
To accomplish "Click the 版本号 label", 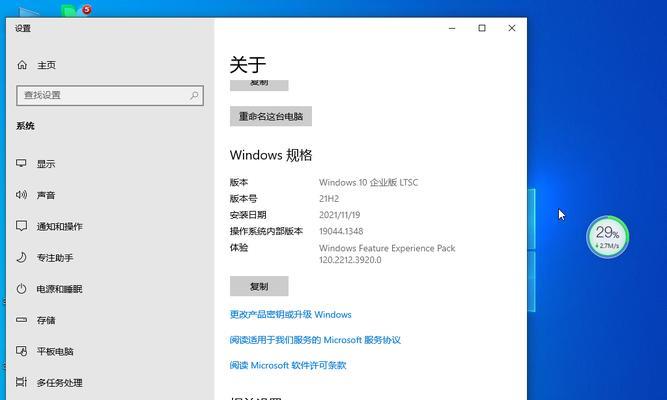I will coord(243,199).
